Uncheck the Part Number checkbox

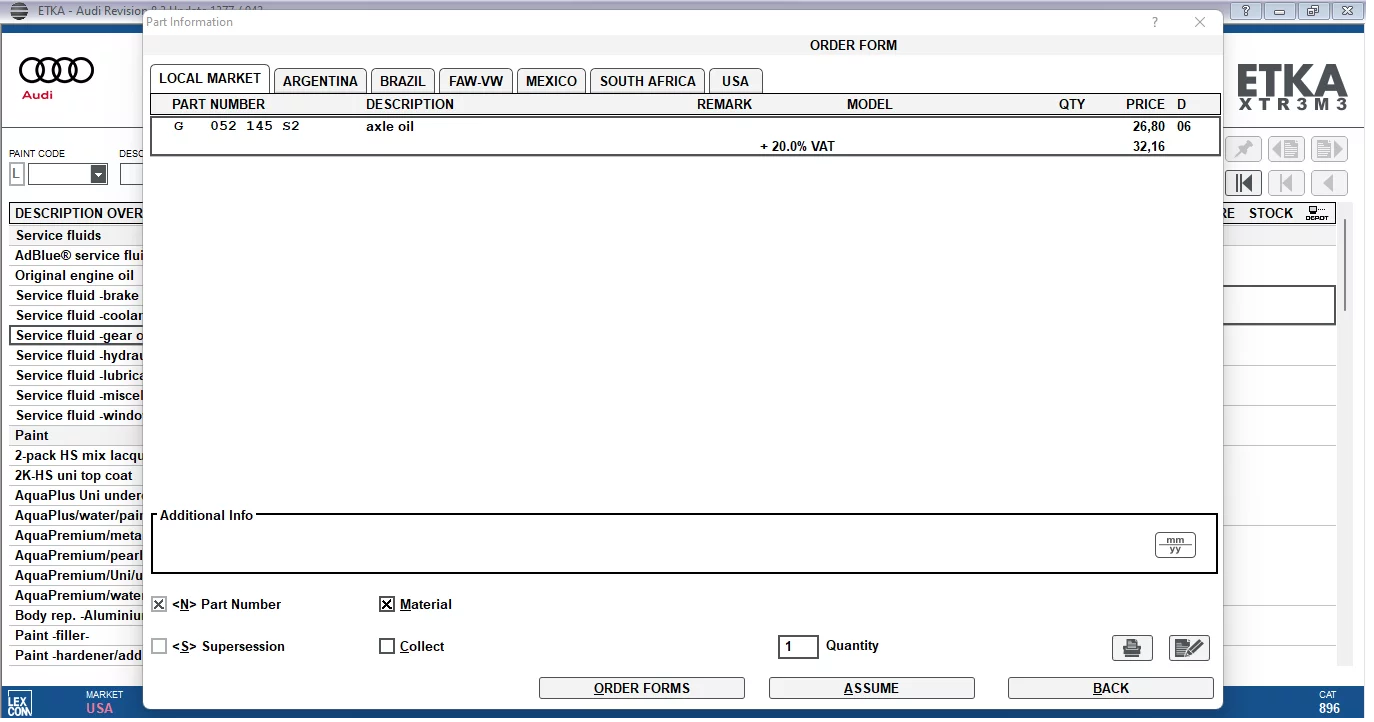[x=159, y=605]
